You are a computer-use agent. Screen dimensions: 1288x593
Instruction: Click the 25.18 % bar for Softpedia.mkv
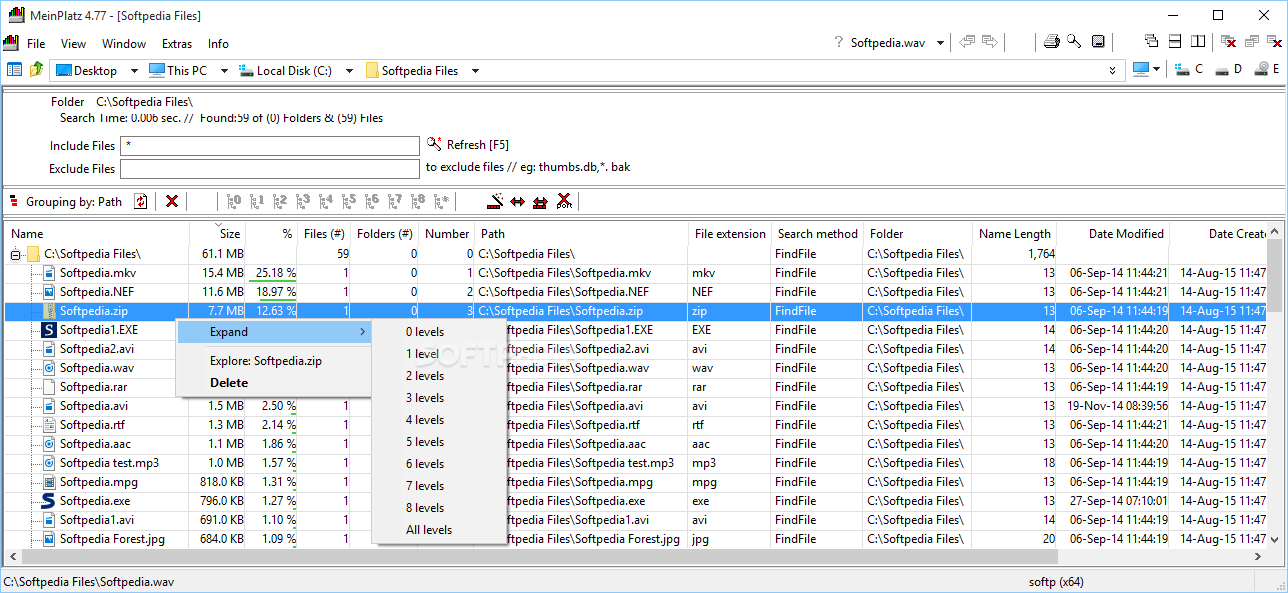click(272, 273)
